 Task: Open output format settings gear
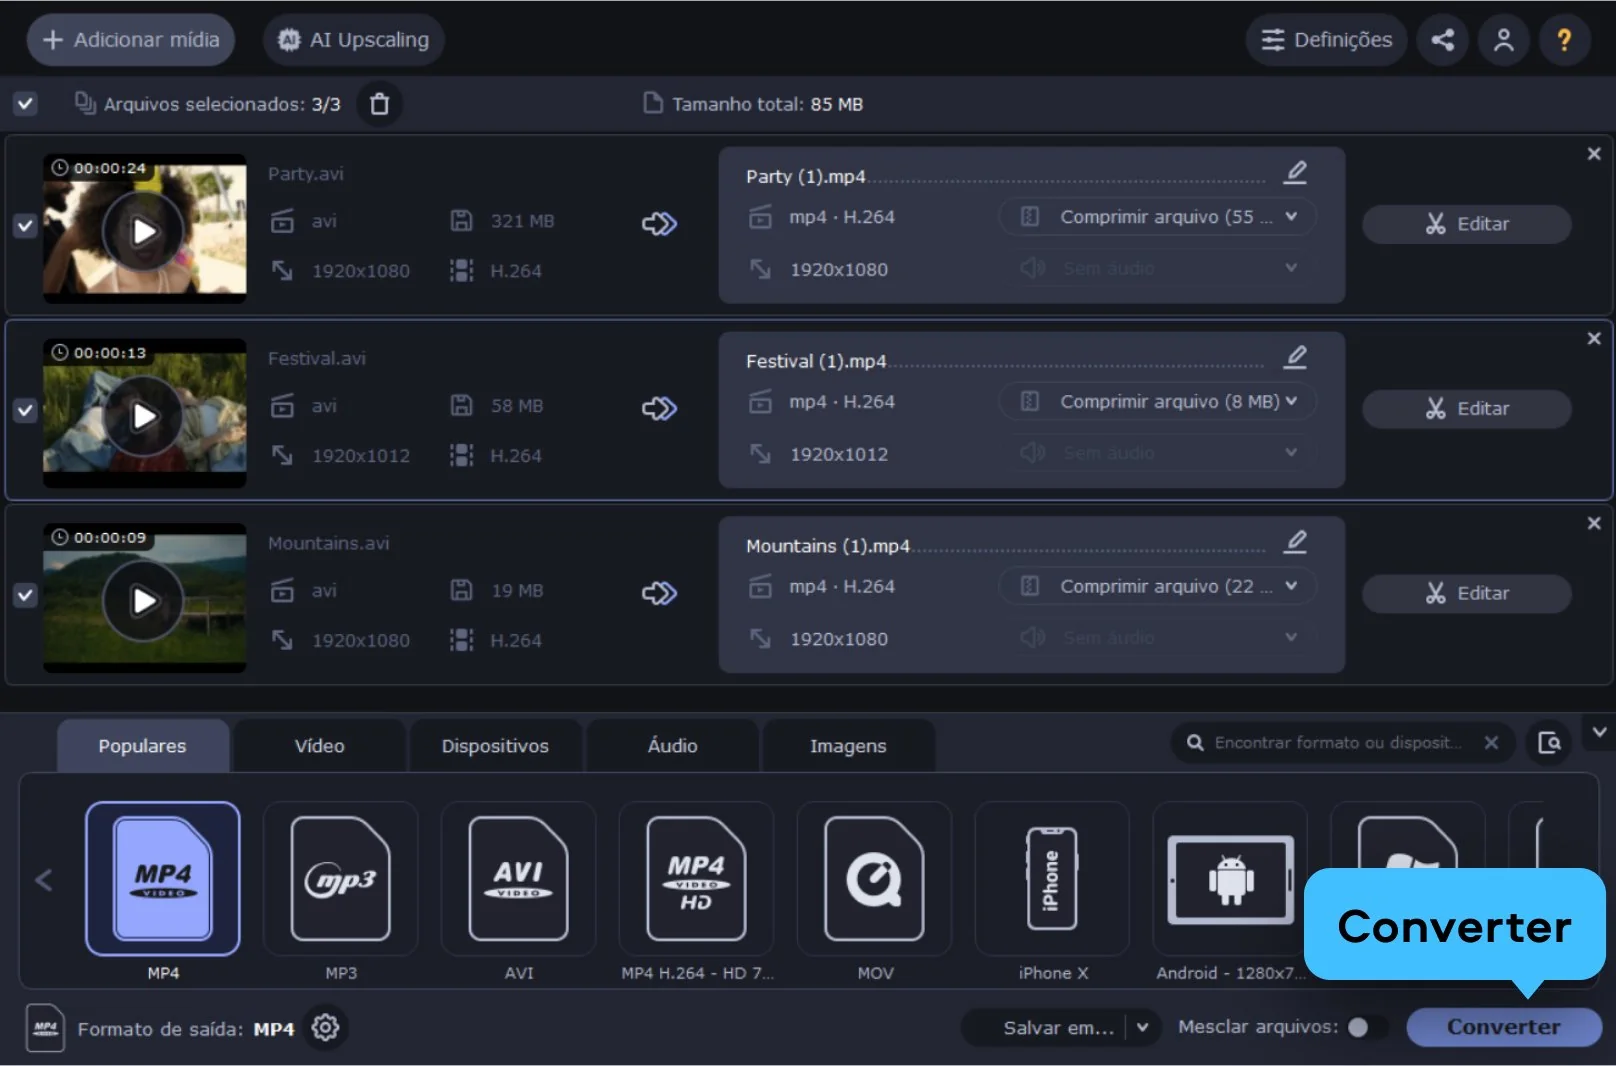pos(325,1028)
